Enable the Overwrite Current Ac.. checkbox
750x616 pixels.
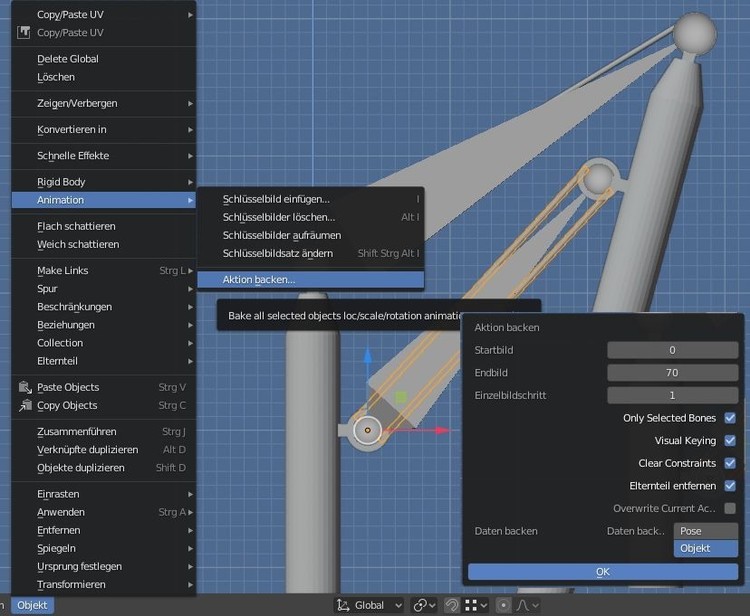tap(730, 508)
